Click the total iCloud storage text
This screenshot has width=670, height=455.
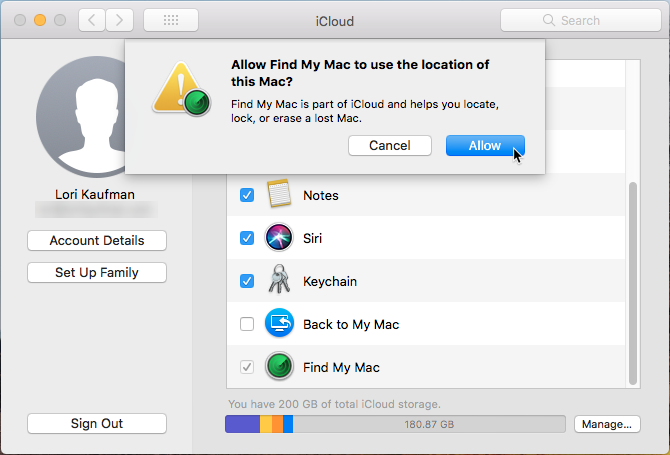(334, 404)
